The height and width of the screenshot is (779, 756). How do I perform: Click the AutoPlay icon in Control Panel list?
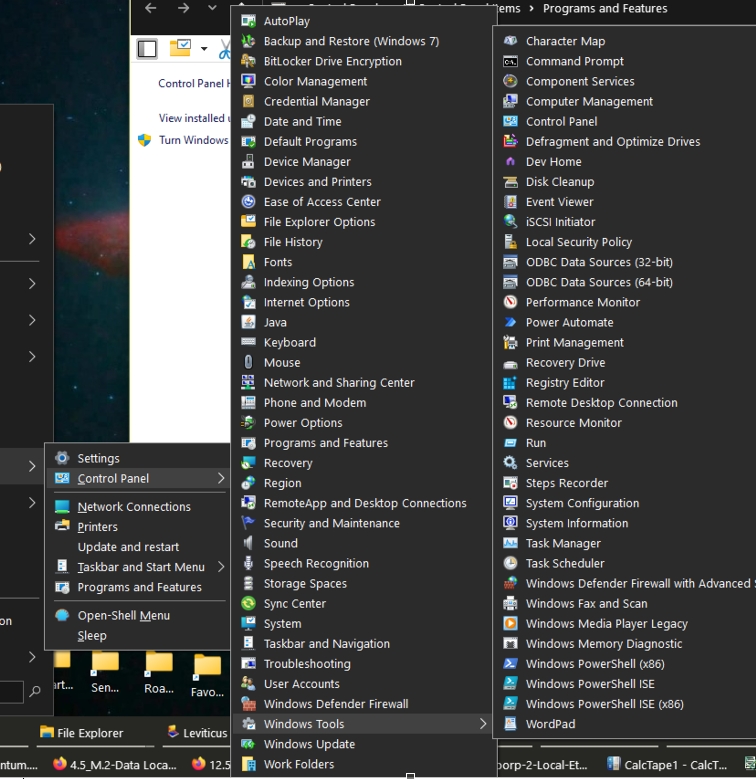tap(248, 21)
